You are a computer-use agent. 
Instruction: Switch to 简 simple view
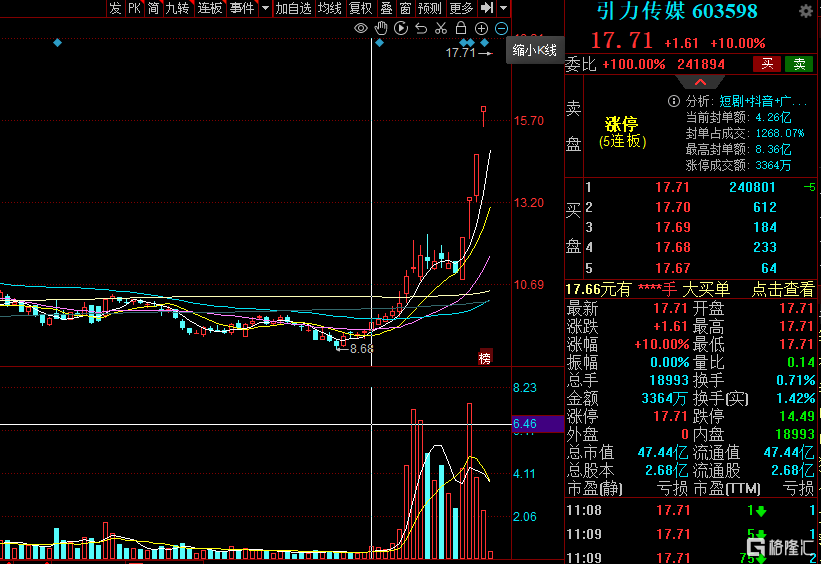coord(153,8)
